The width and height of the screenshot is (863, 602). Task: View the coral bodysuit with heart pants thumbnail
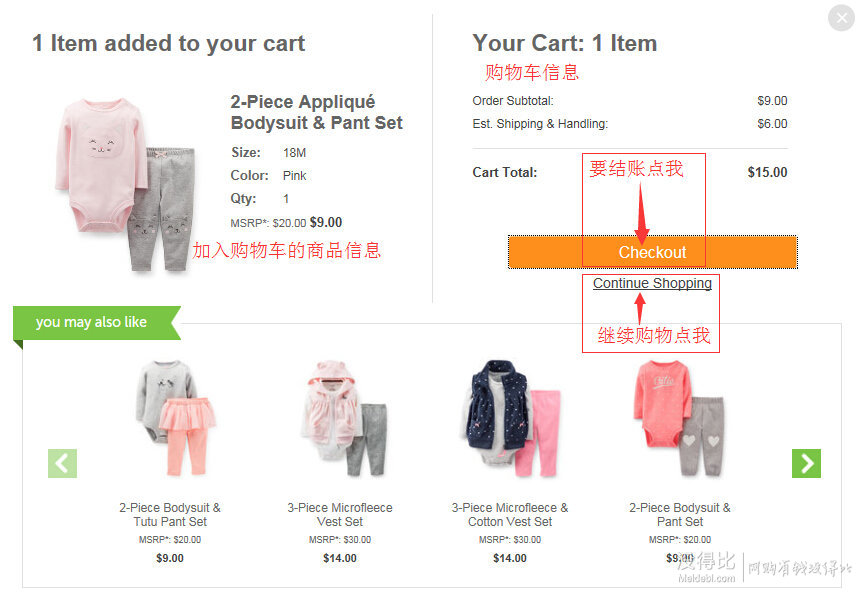(679, 418)
